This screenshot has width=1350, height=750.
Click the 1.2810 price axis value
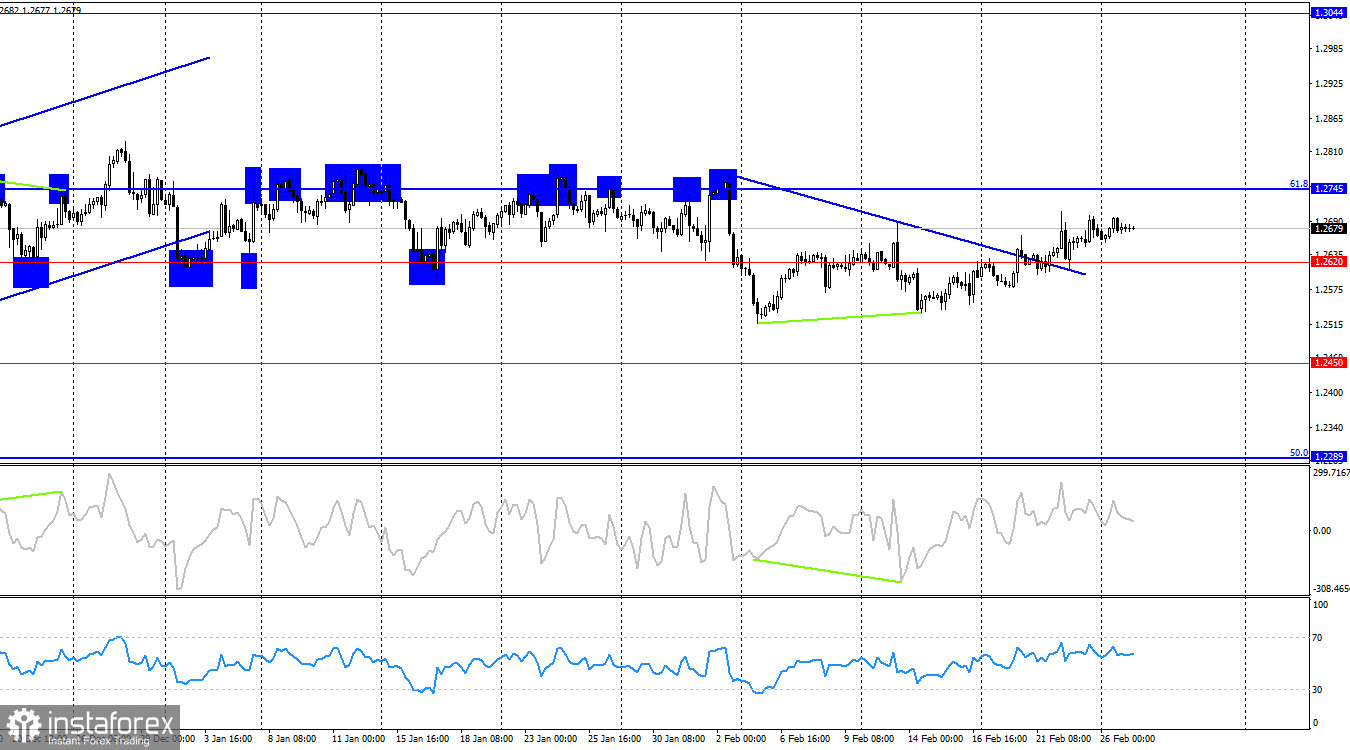[1330, 153]
